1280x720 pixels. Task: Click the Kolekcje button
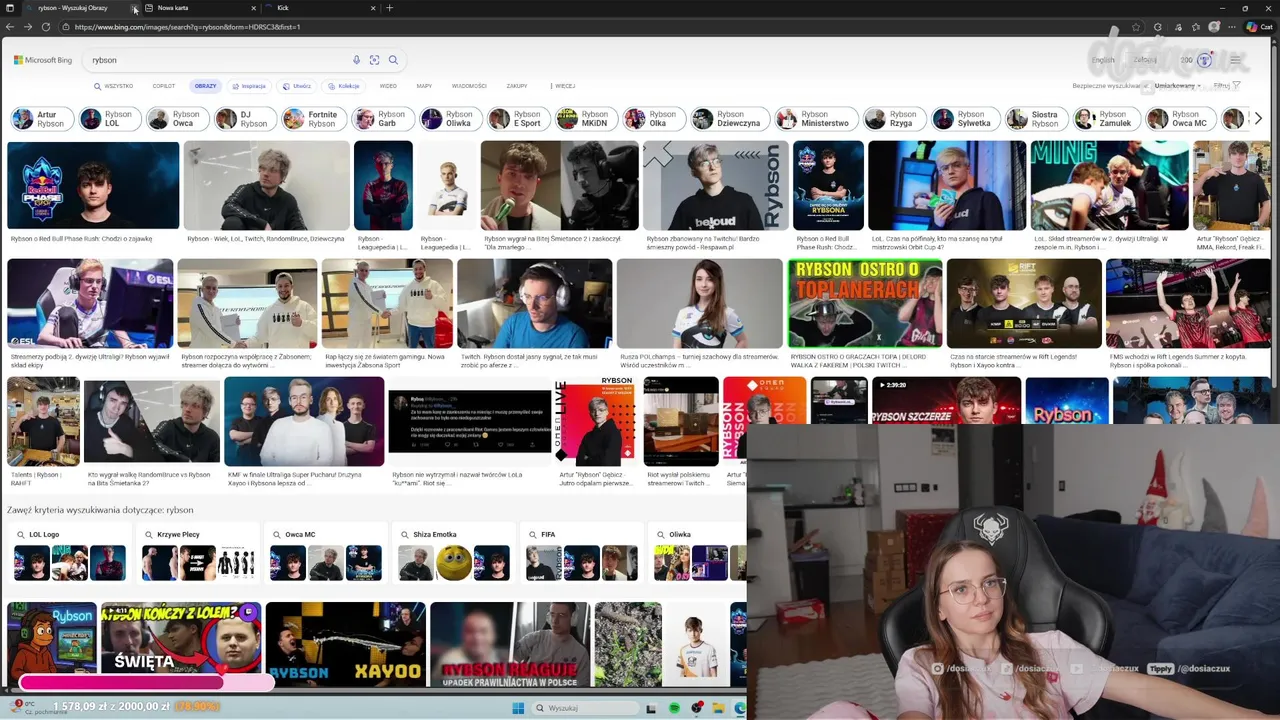point(343,86)
